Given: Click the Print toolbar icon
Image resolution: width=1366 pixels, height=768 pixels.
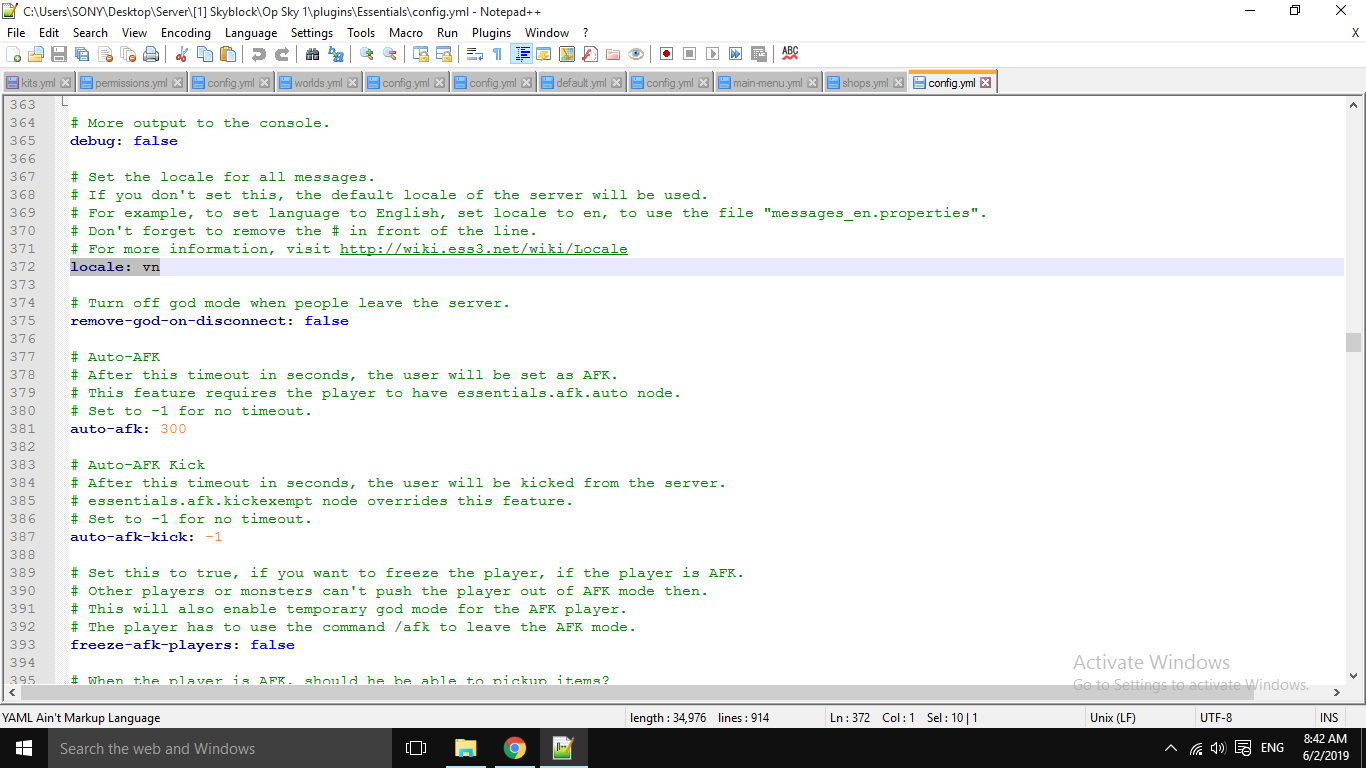Looking at the screenshot, I should point(151,54).
